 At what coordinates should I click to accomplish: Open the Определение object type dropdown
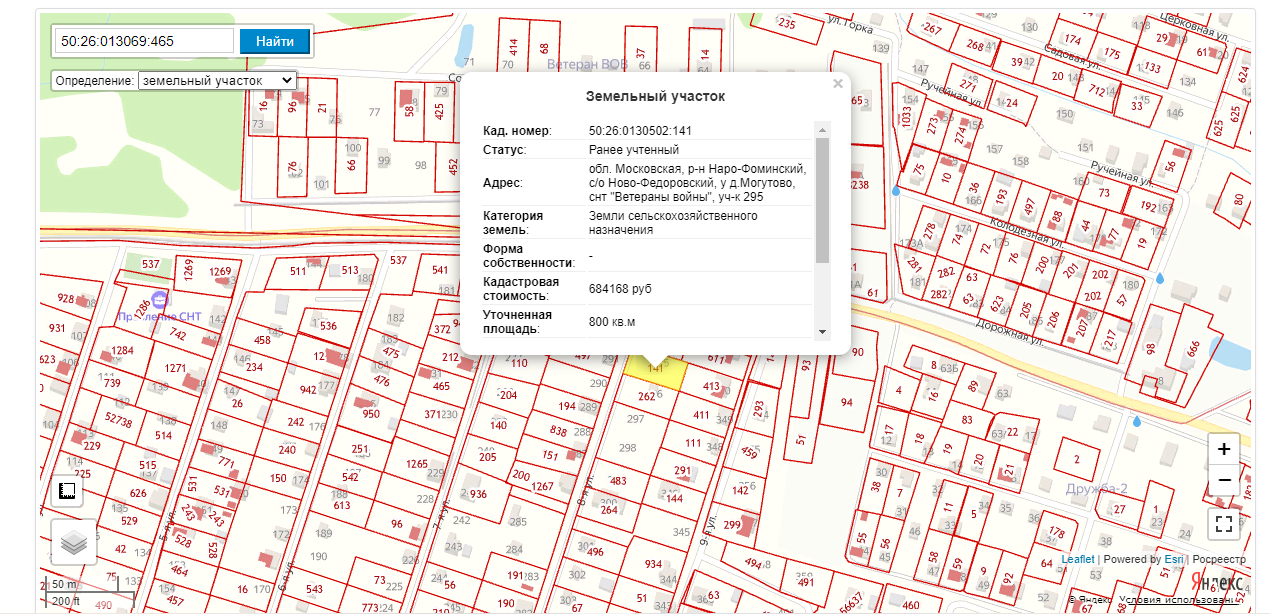click(217, 80)
